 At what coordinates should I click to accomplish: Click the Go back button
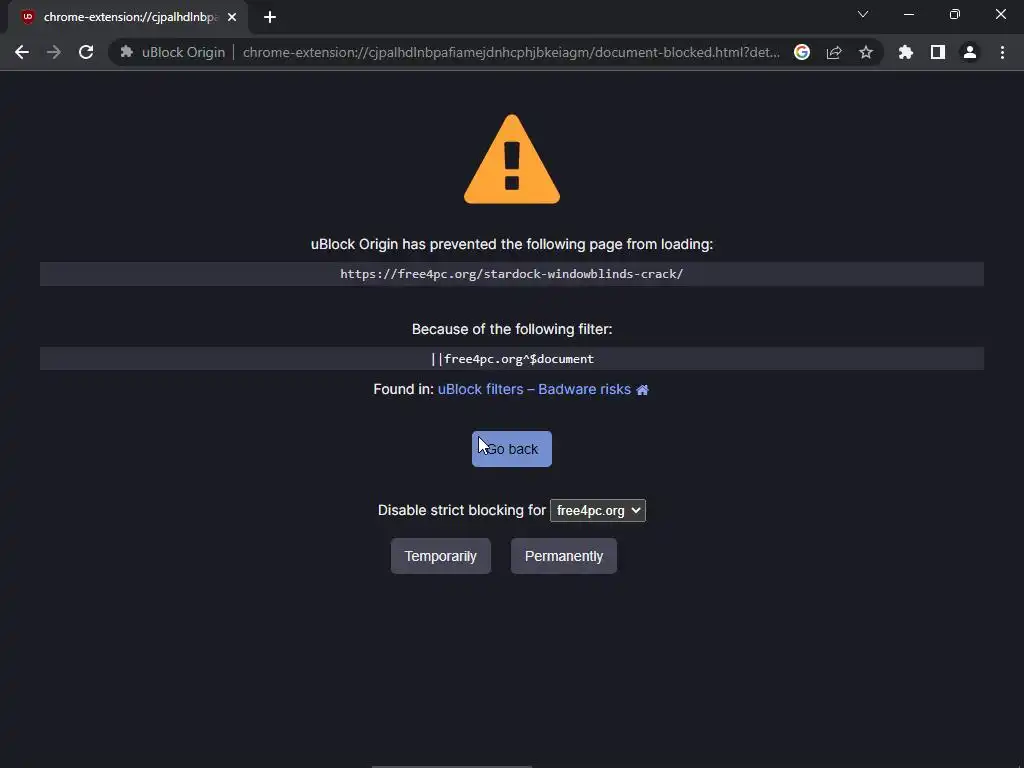(x=511, y=449)
